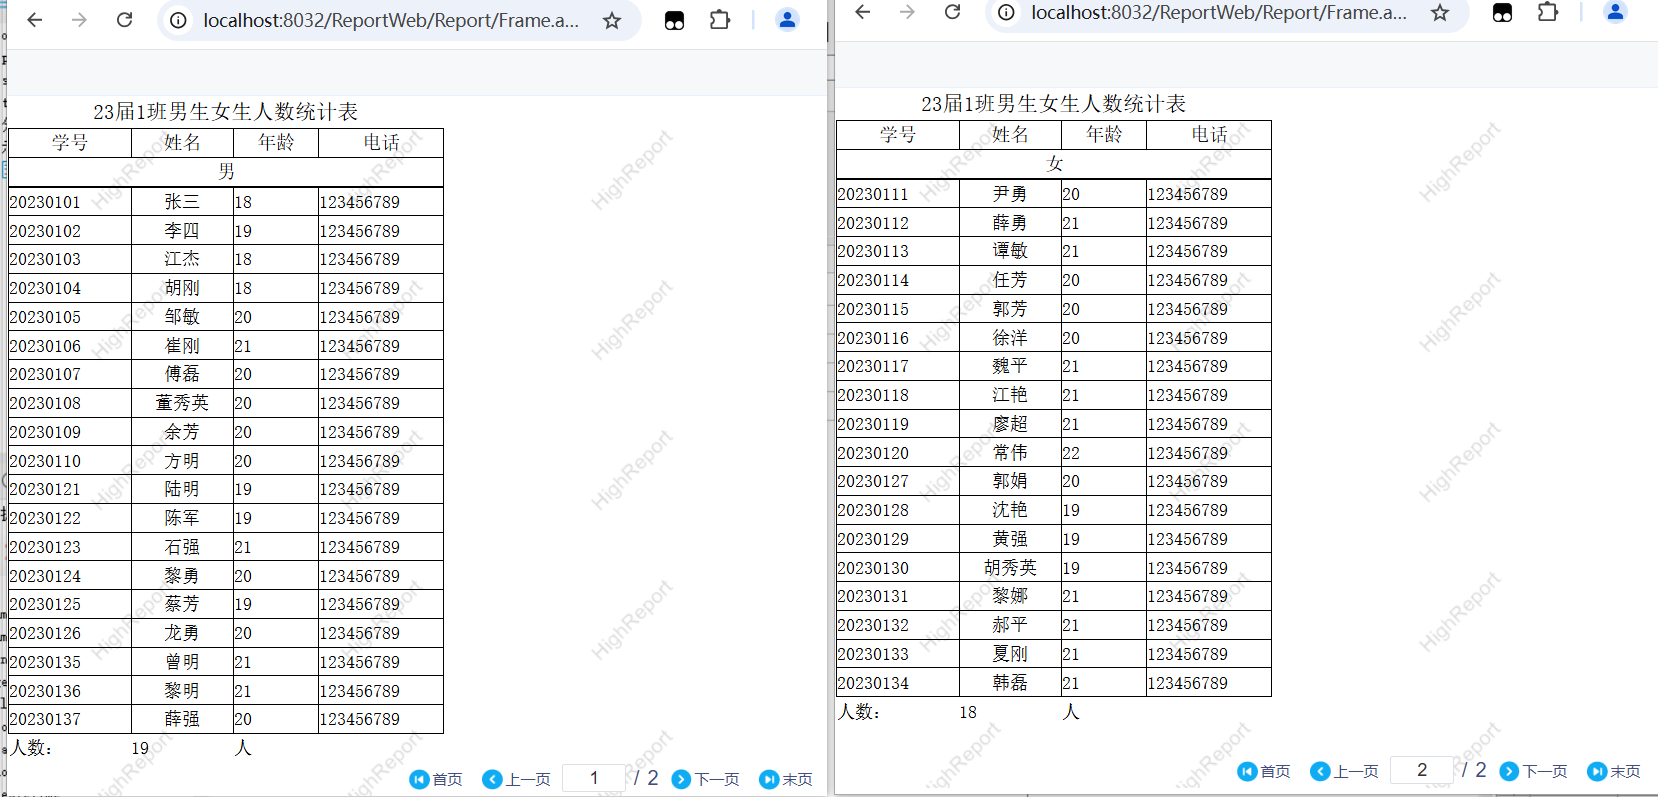Click the 人数 count value 19
1658x797 pixels.
(x=140, y=748)
